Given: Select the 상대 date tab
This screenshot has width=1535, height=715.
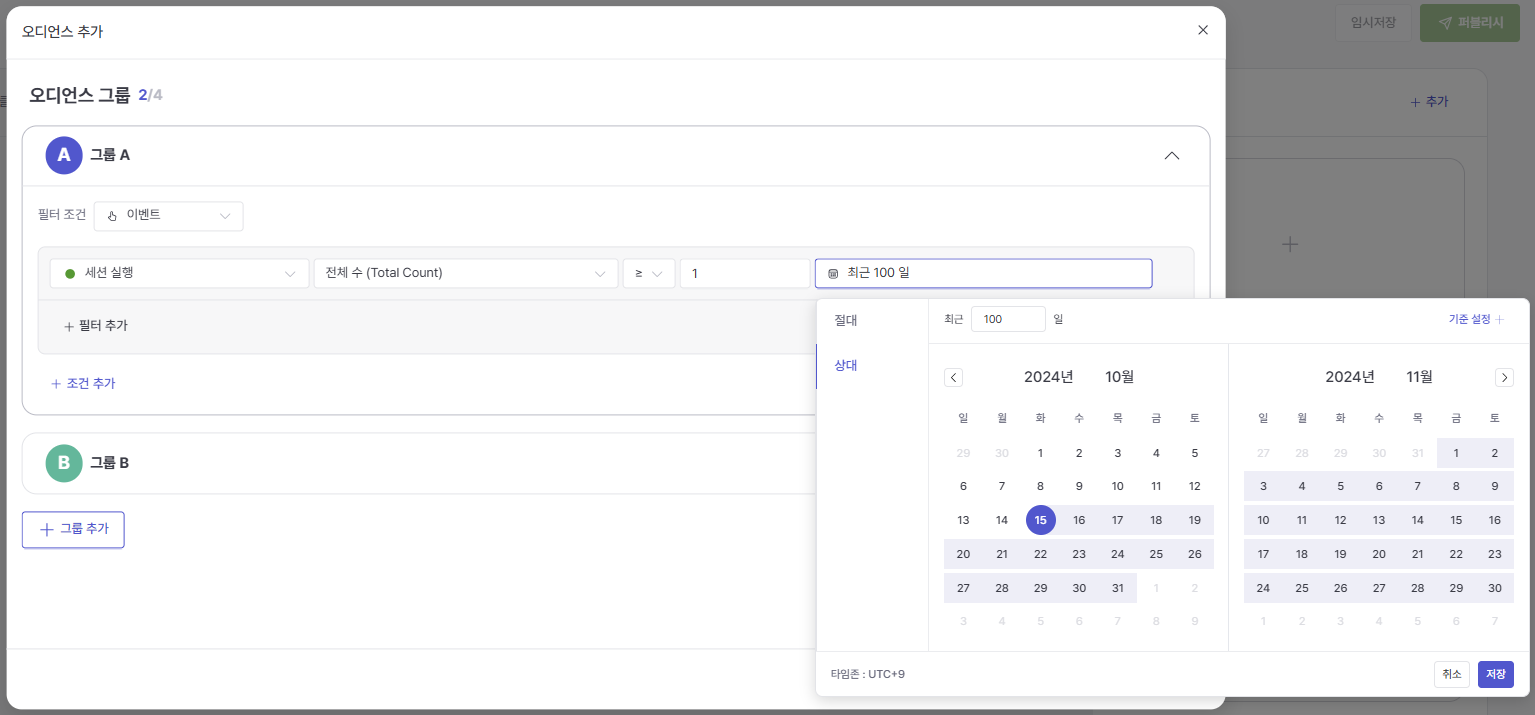Looking at the screenshot, I should [846, 366].
